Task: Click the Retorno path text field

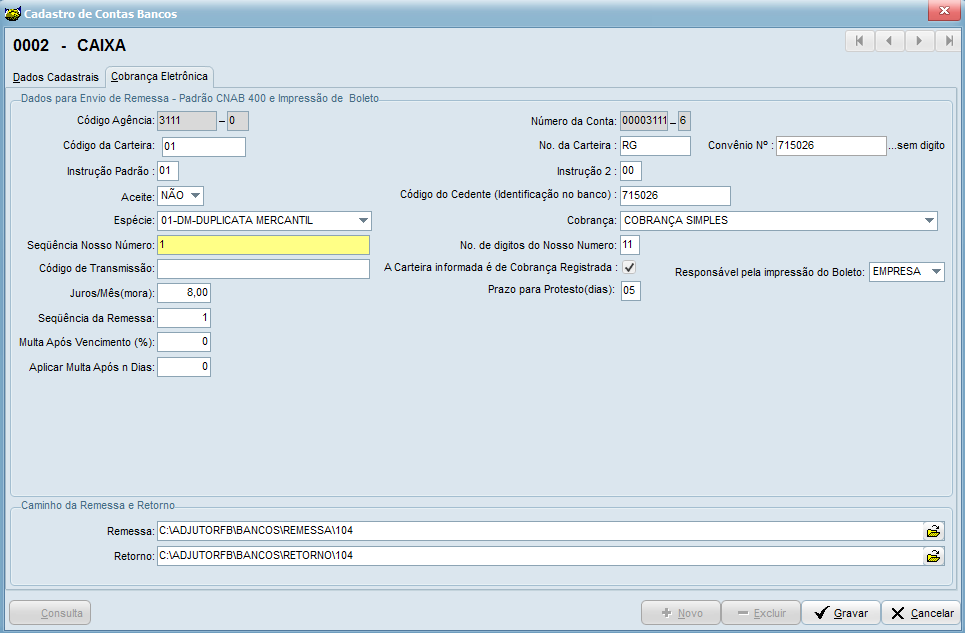Action: point(540,556)
